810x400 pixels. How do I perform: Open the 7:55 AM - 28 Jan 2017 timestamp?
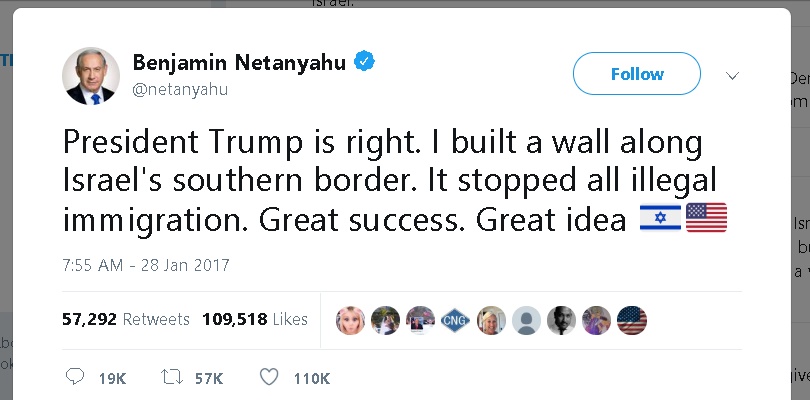tap(146, 266)
